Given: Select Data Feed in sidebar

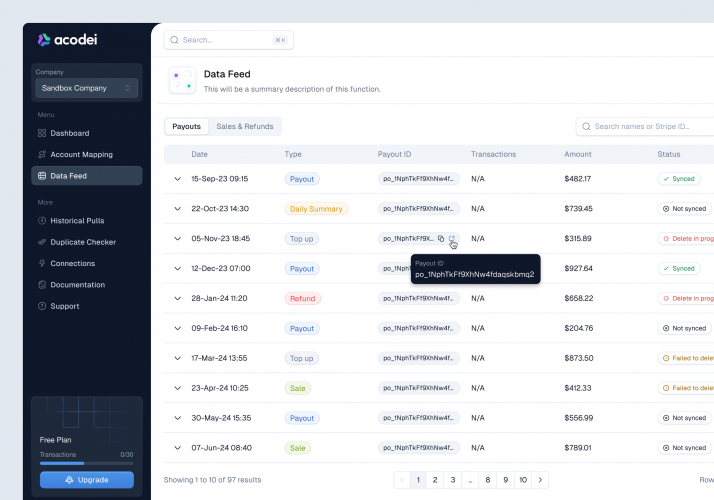Looking at the screenshot, I should pyautogui.click(x=87, y=176).
